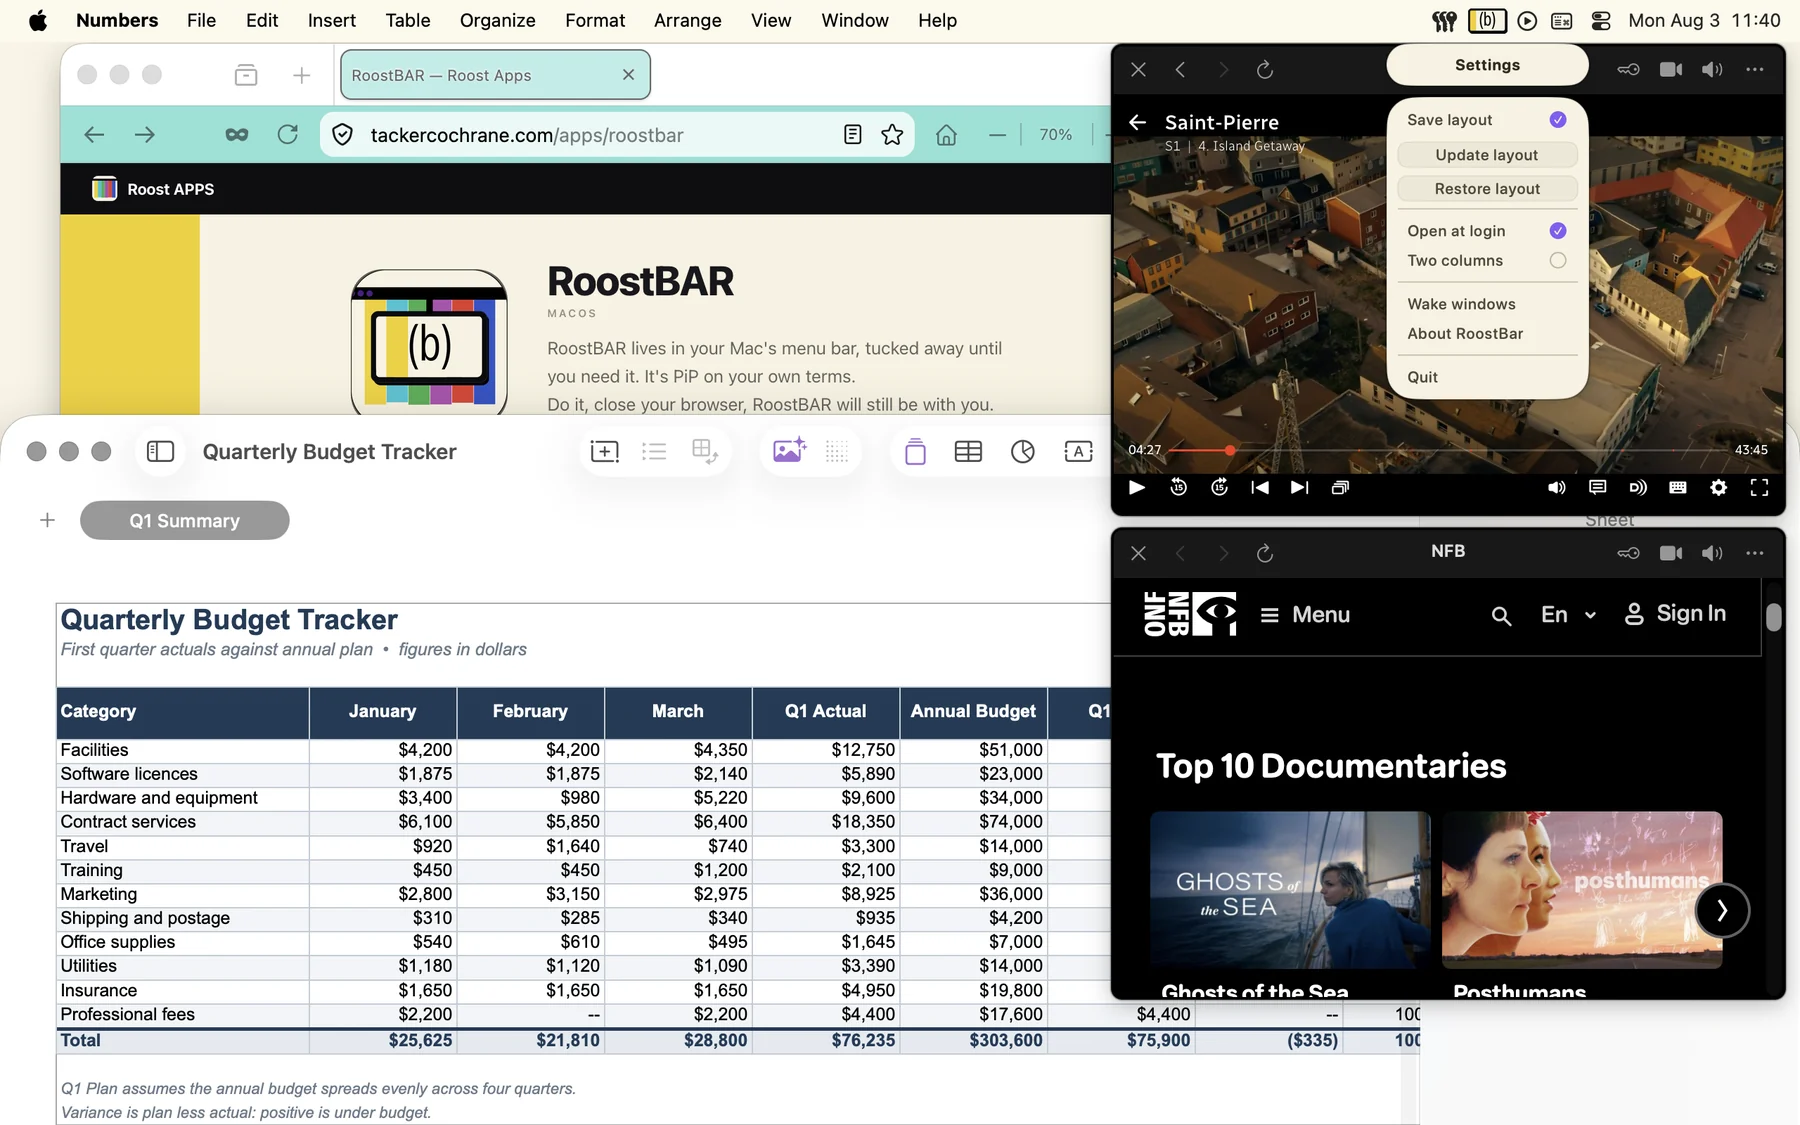Go back using arrow beside Saint-Pierre title
The width and height of the screenshot is (1800, 1125).
point(1137,122)
